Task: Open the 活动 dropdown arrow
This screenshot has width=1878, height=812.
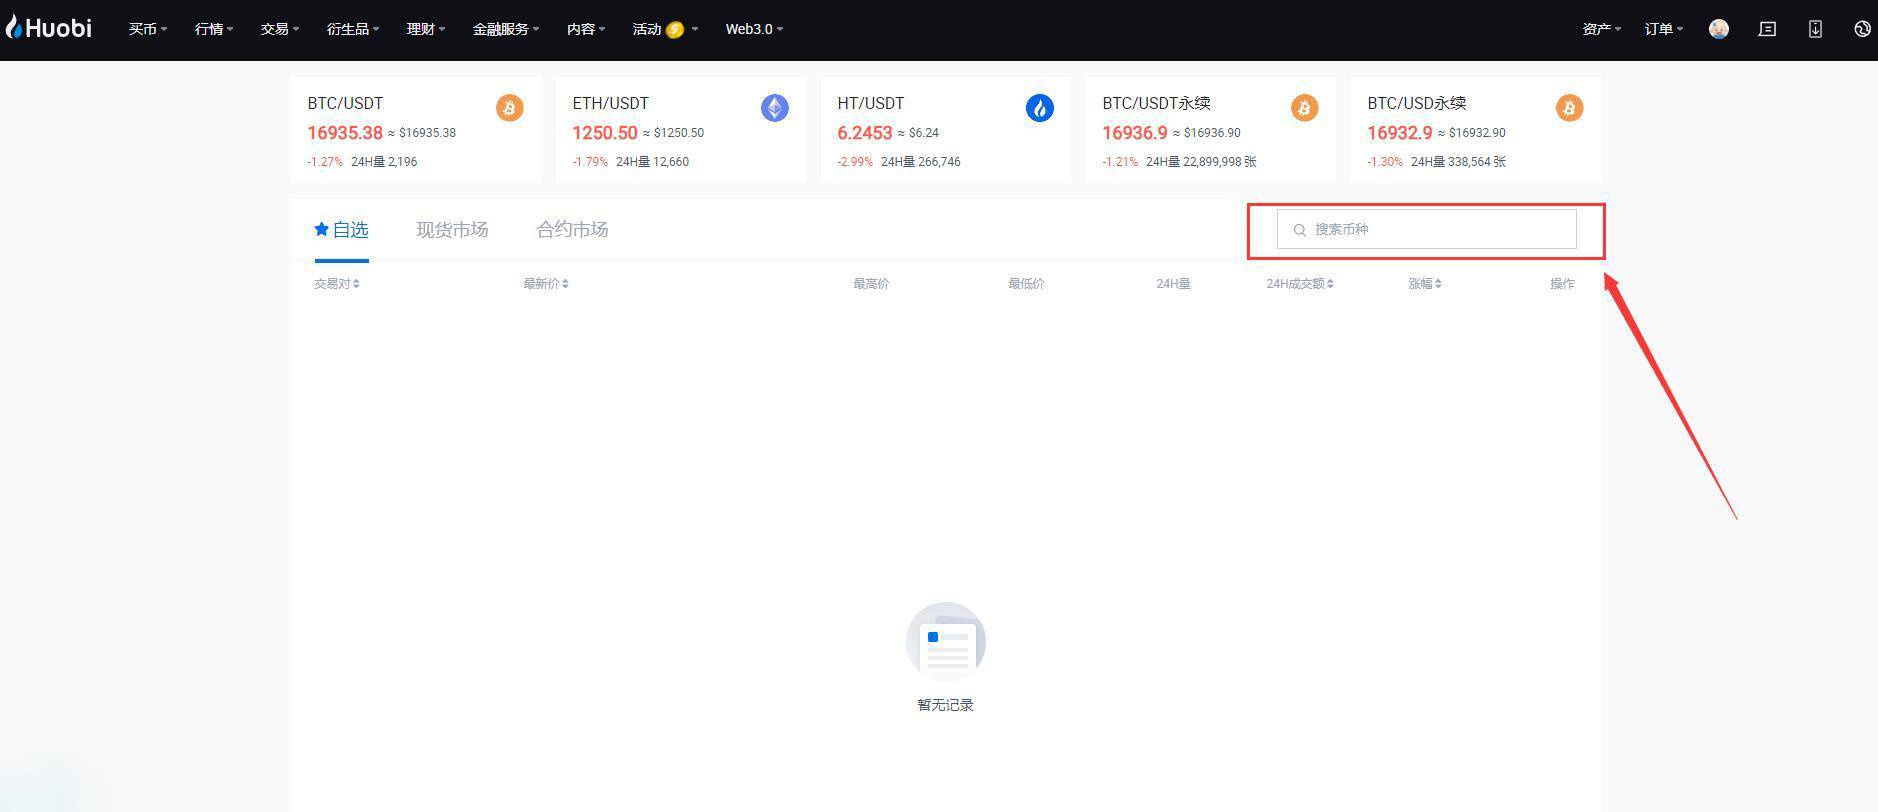Action: tap(695, 29)
